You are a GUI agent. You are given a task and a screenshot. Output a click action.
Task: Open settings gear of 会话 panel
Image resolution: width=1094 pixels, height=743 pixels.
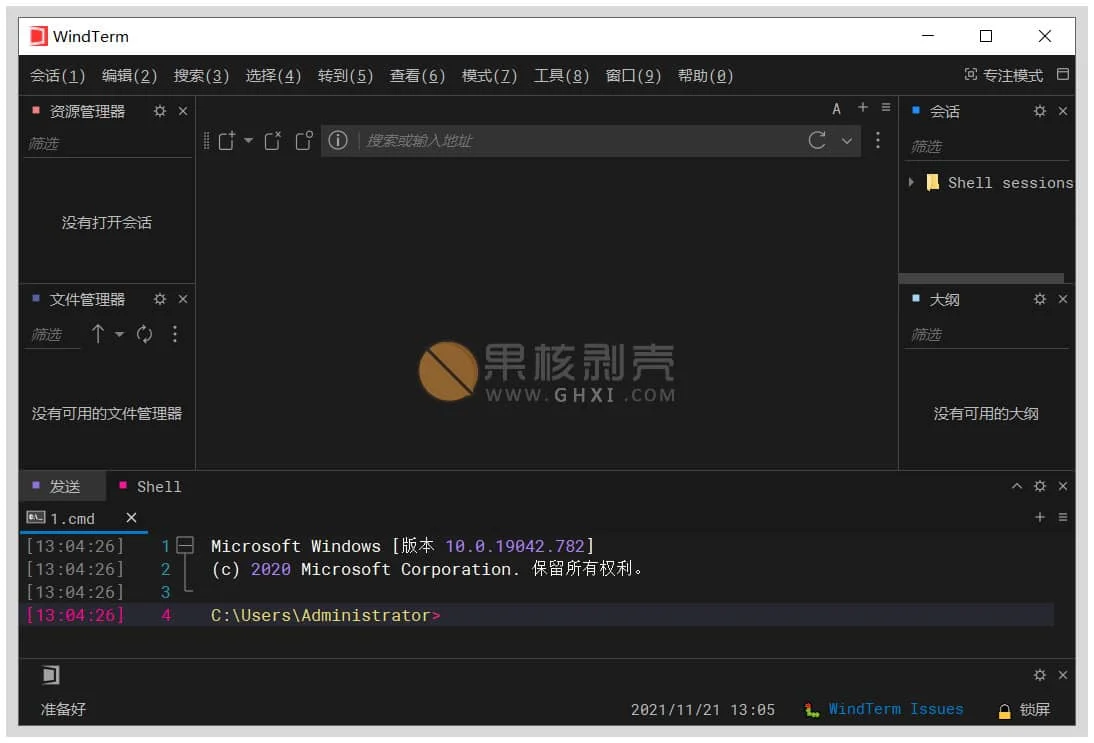pos(1040,111)
